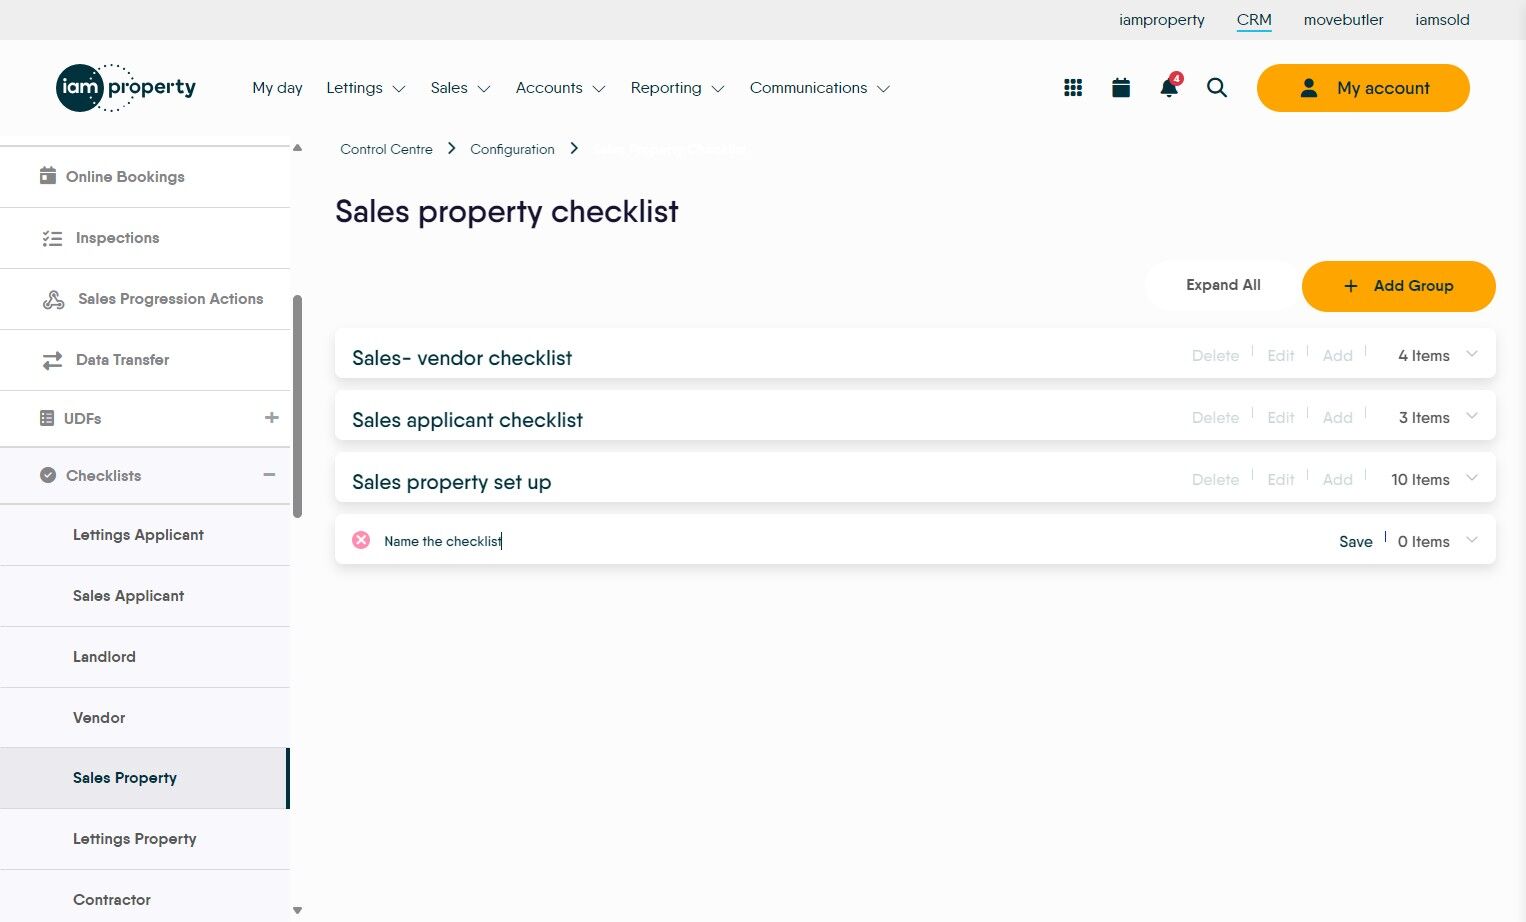Open the calendar icon in header
The width and height of the screenshot is (1526, 922).
point(1121,88)
